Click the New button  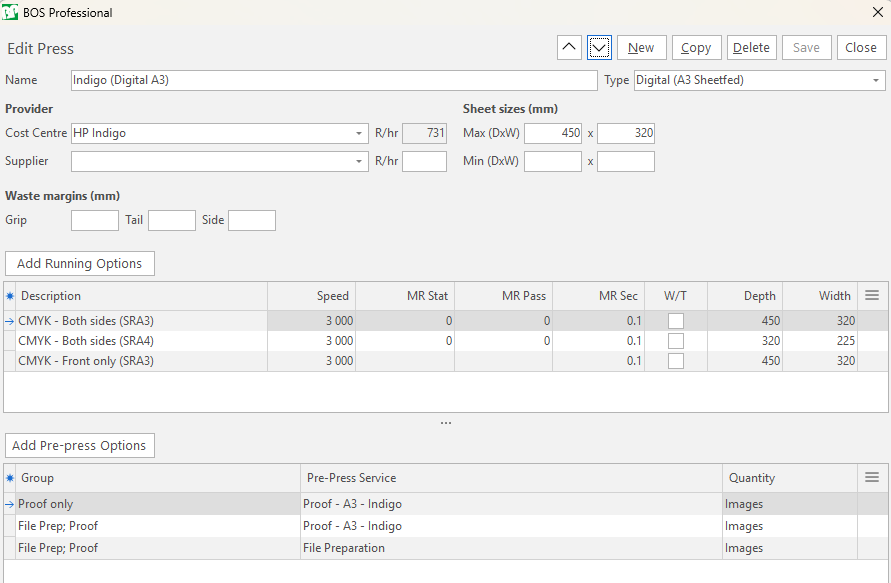pyautogui.click(x=642, y=48)
